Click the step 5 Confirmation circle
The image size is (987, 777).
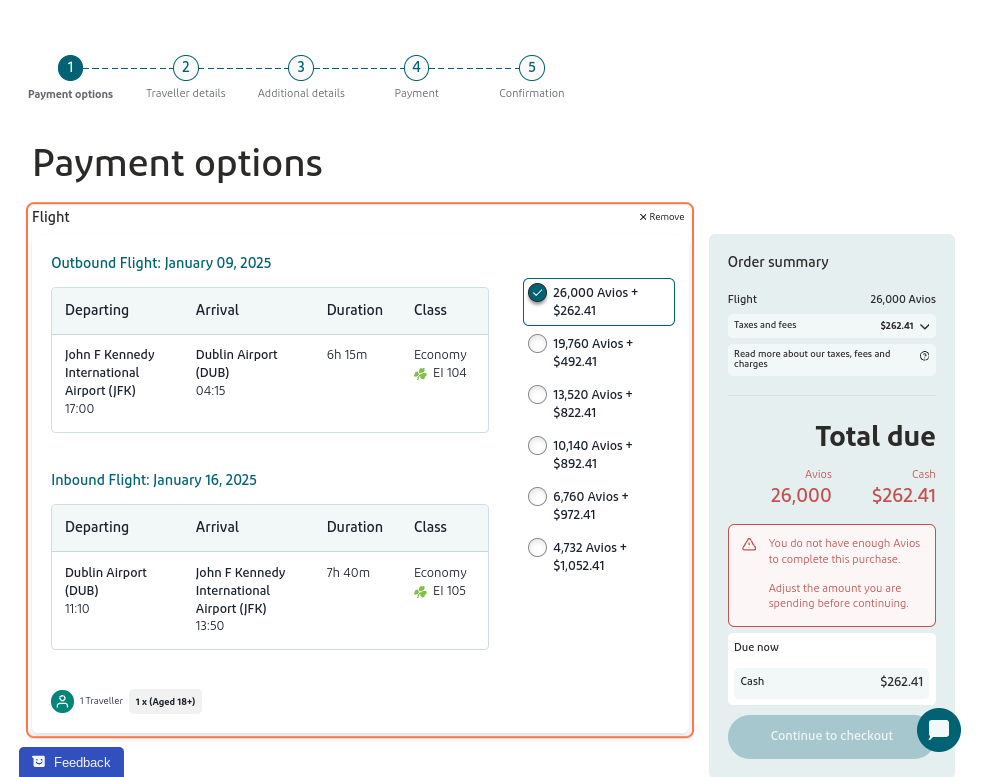(532, 68)
